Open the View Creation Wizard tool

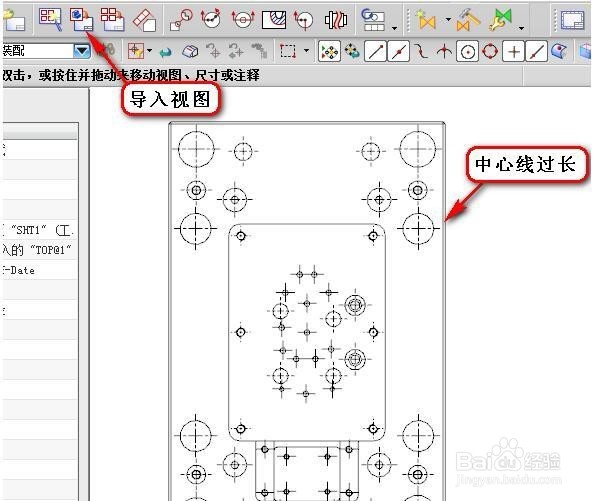tap(50, 19)
